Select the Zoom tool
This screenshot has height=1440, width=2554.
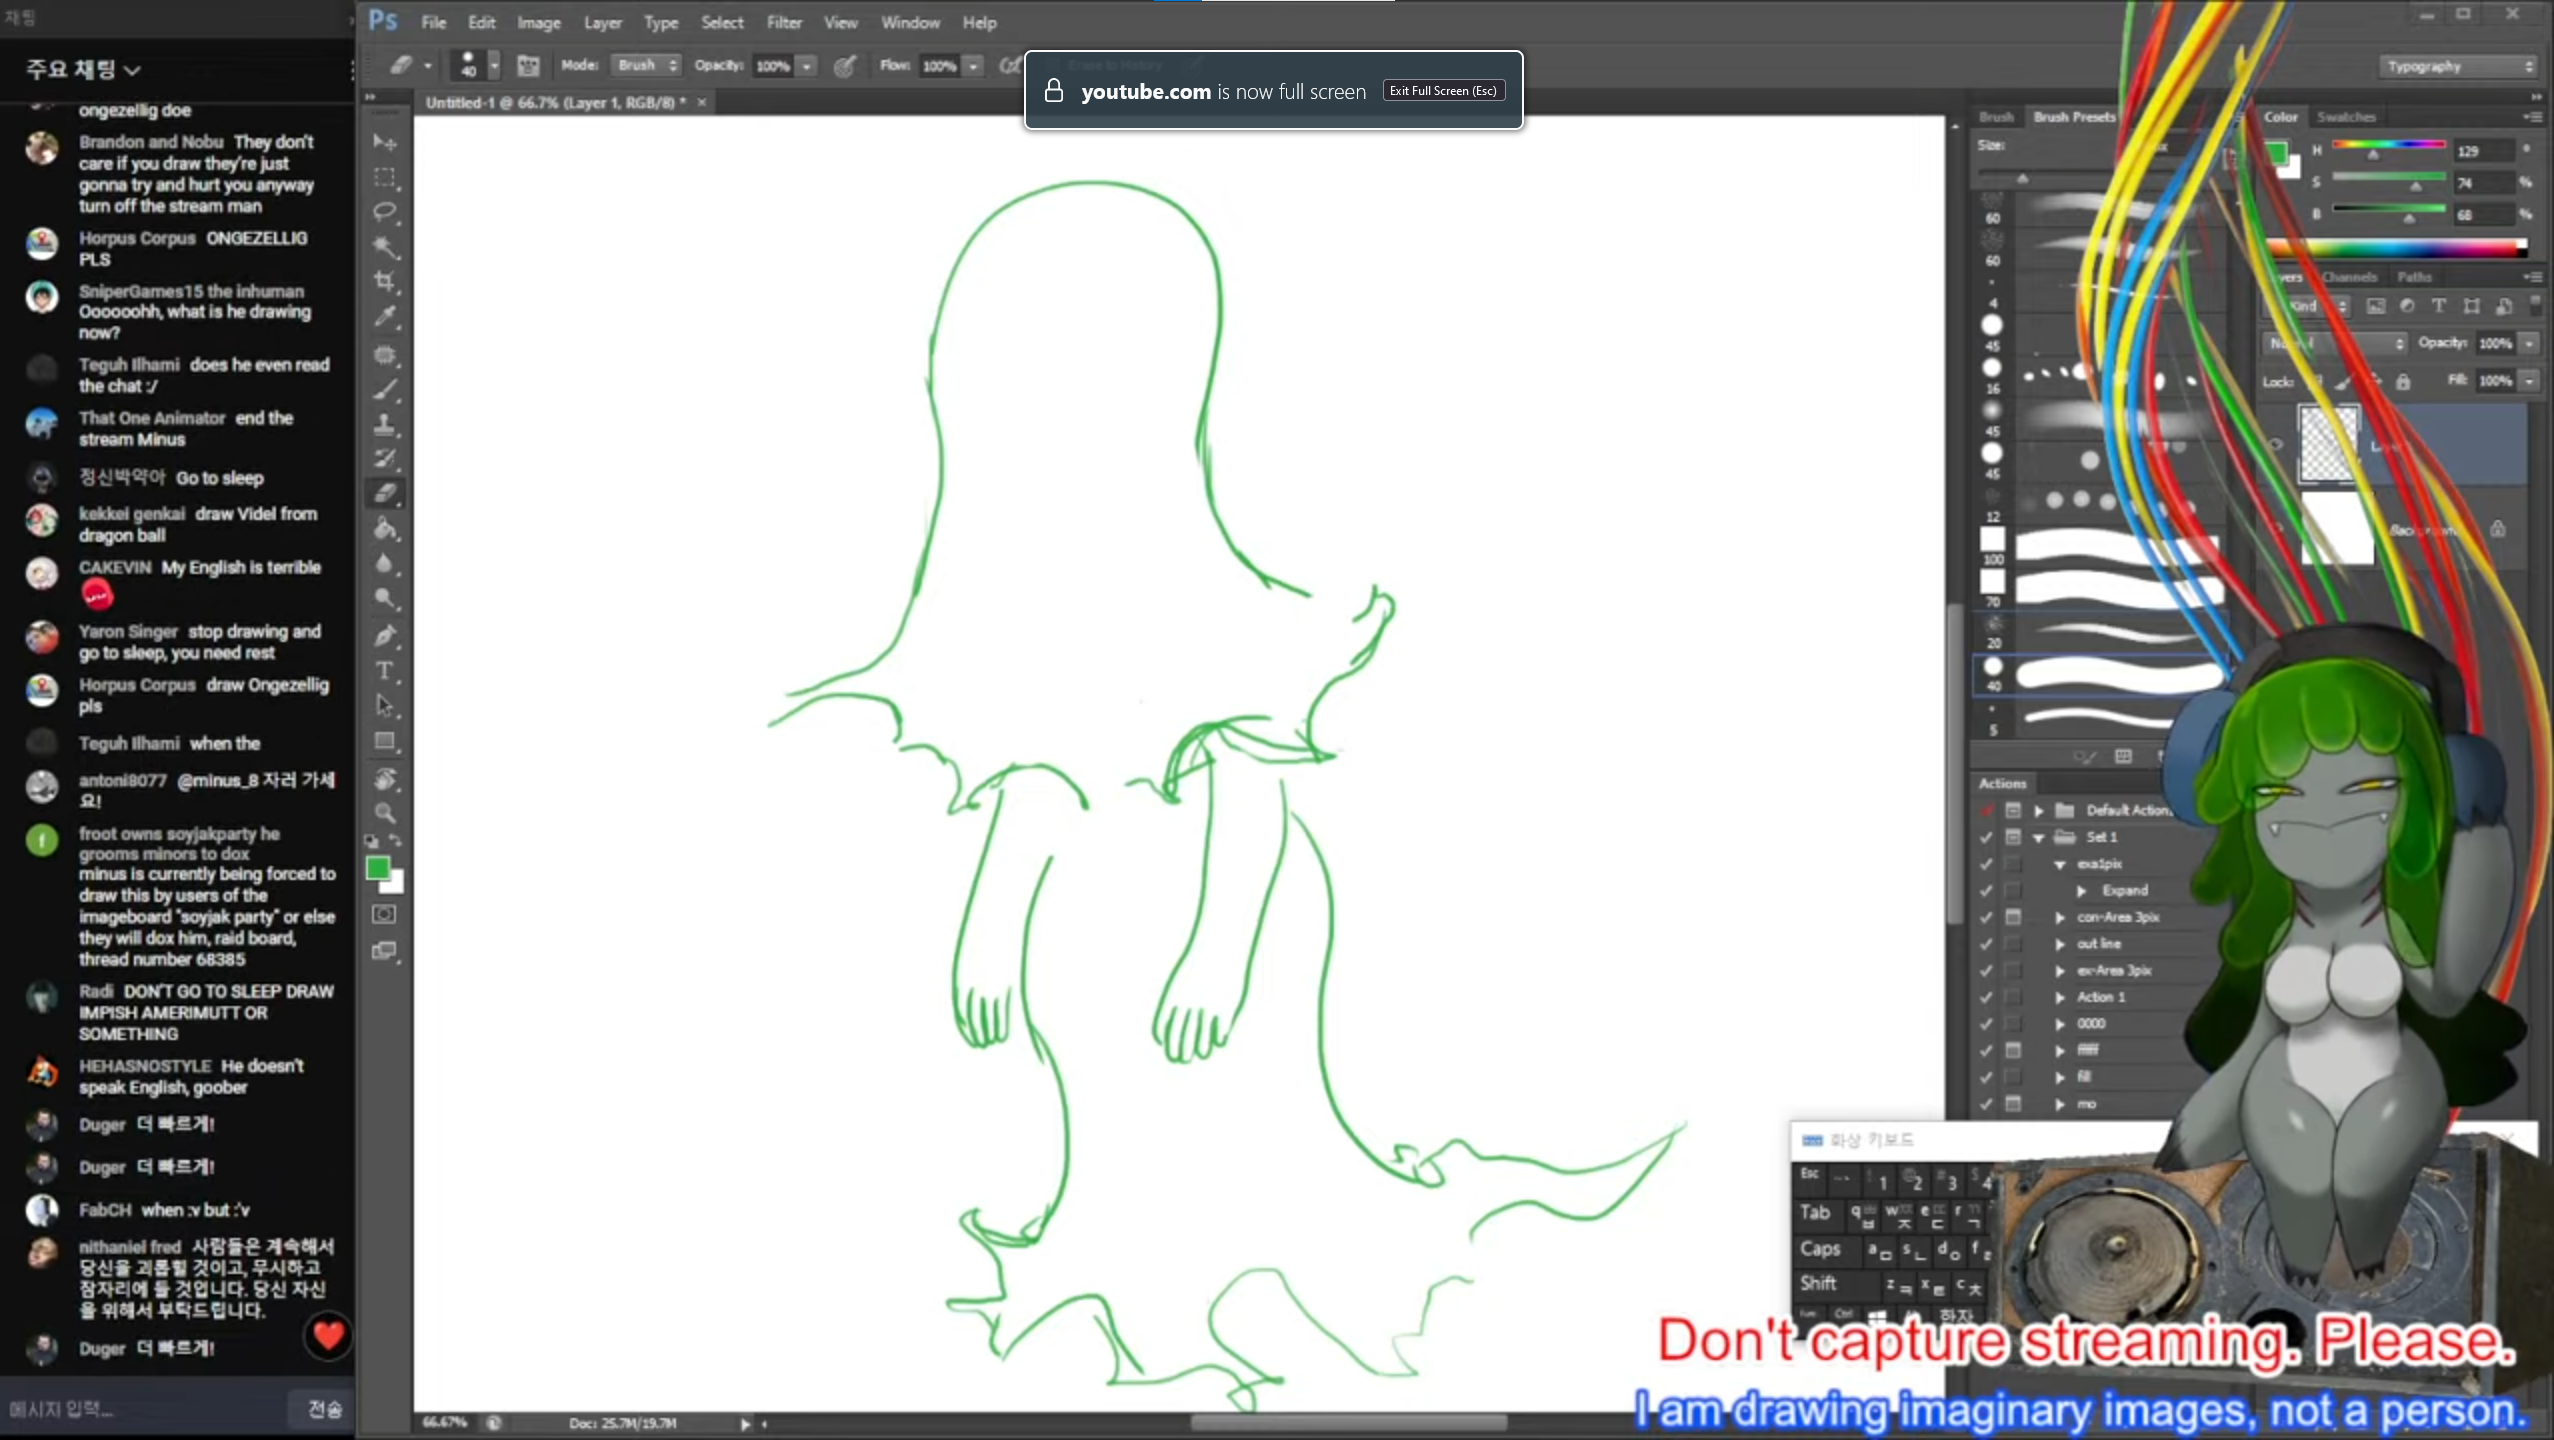click(384, 813)
